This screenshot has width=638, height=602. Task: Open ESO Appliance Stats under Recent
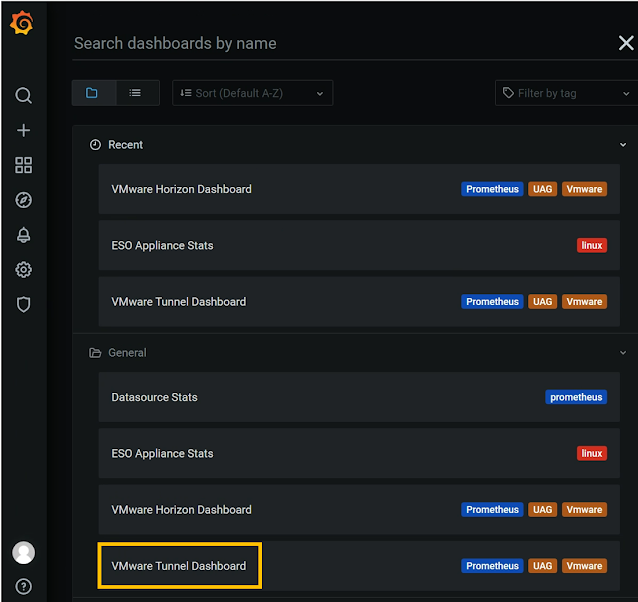pyautogui.click(x=359, y=245)
